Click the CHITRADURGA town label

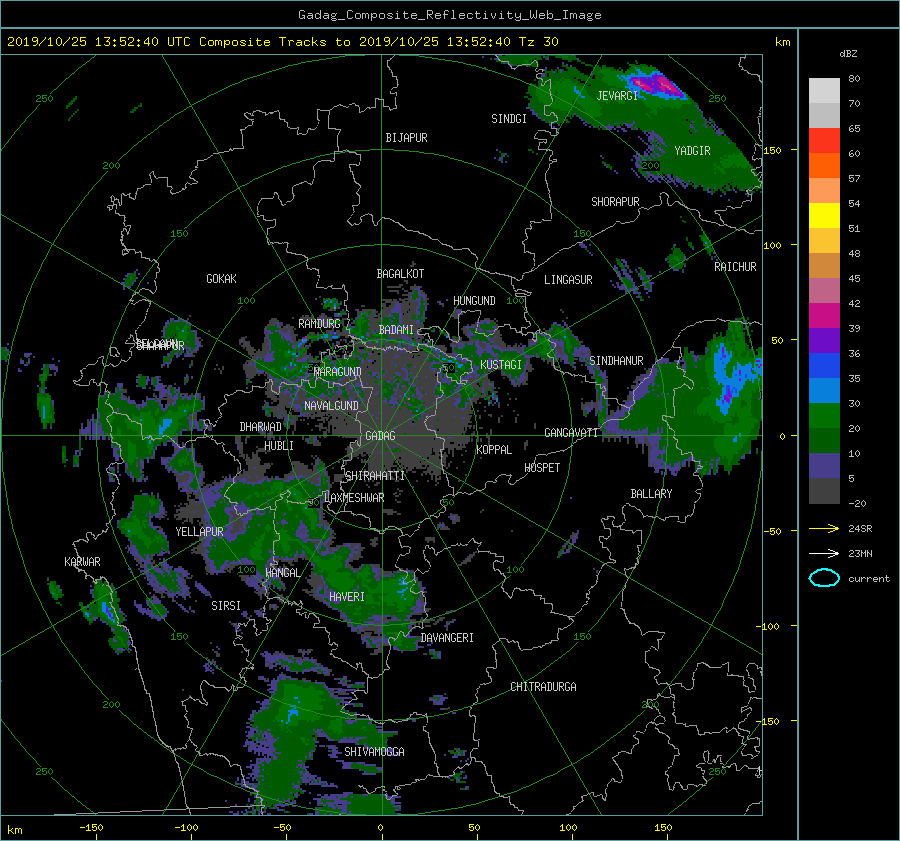tap(543, 687)
